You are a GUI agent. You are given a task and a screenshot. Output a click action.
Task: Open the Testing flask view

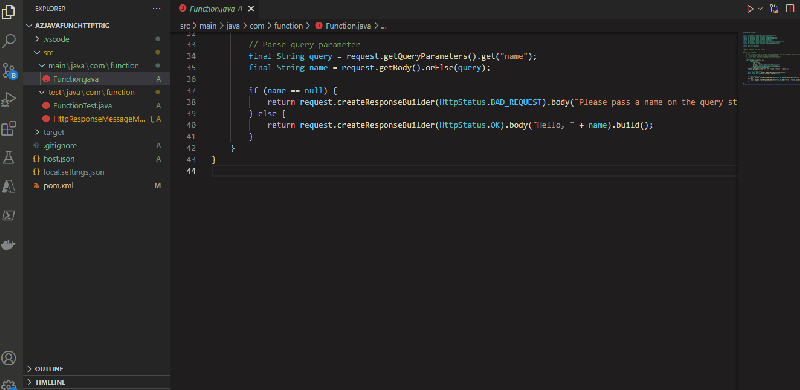(x=9, y=158)
